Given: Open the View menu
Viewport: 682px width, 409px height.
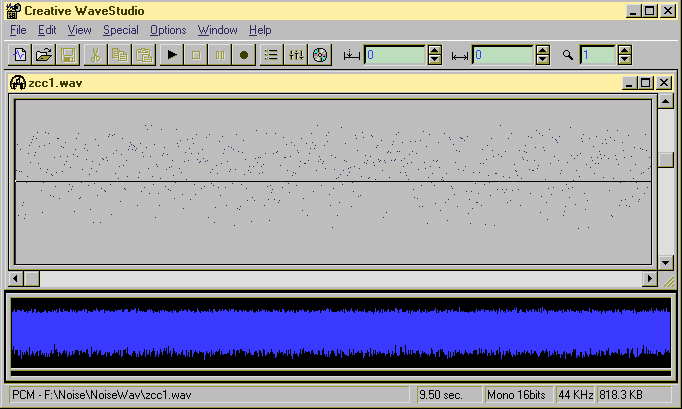Looking at the screenshot, I should pos(80,30).
